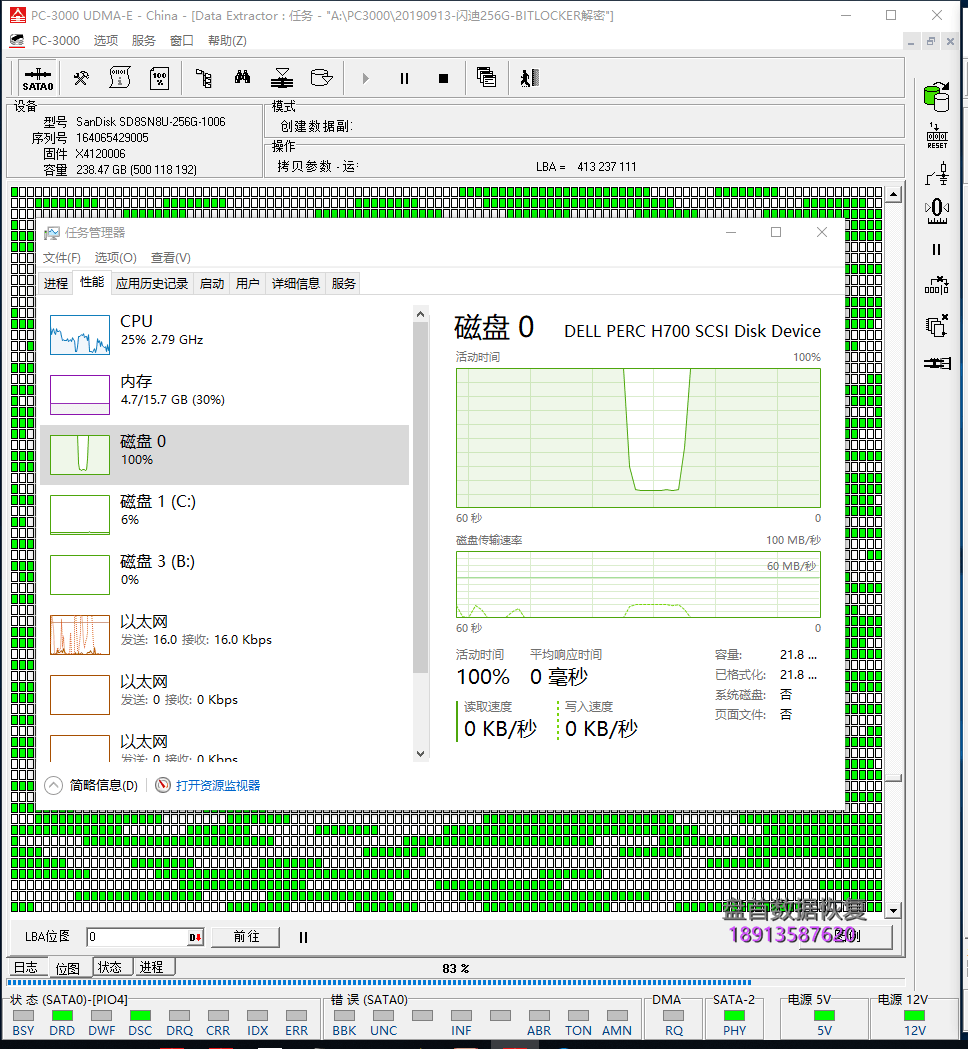Click sector map scroll-down arrow
The height and width of the screenshot is (1049, 968).
coord(894,911)
